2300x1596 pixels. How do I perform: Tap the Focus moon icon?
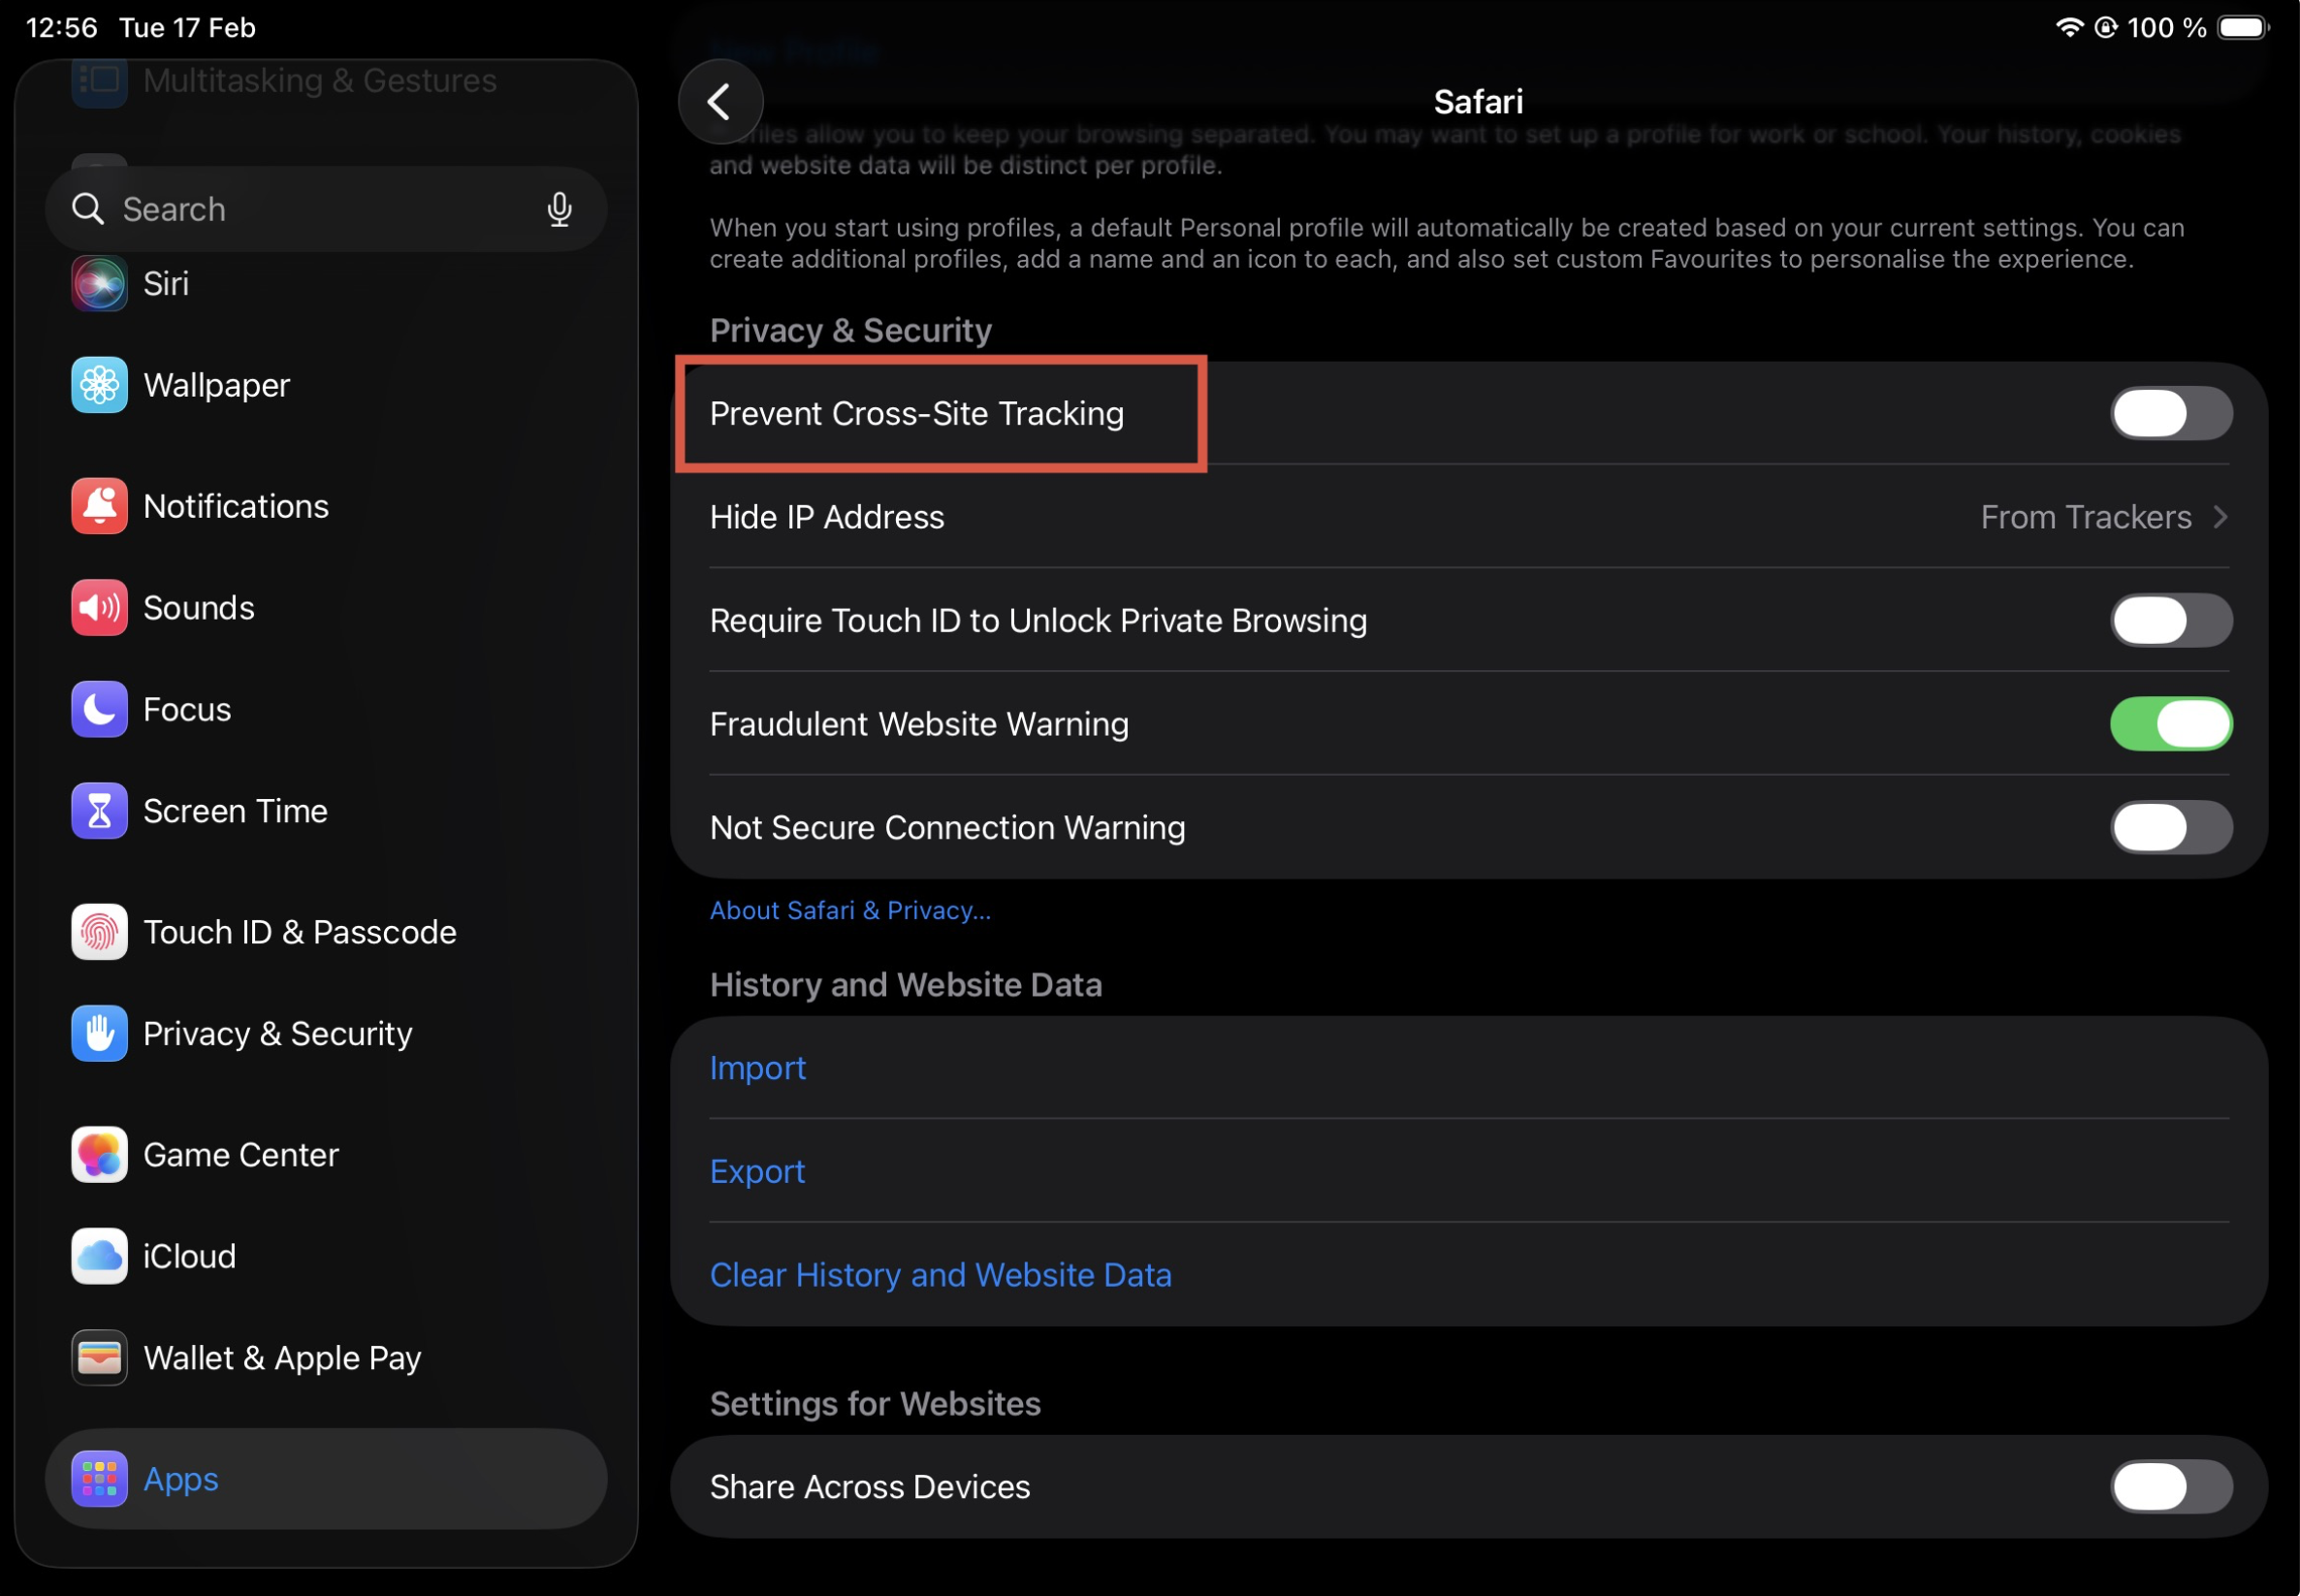click(x=99, y=709)
